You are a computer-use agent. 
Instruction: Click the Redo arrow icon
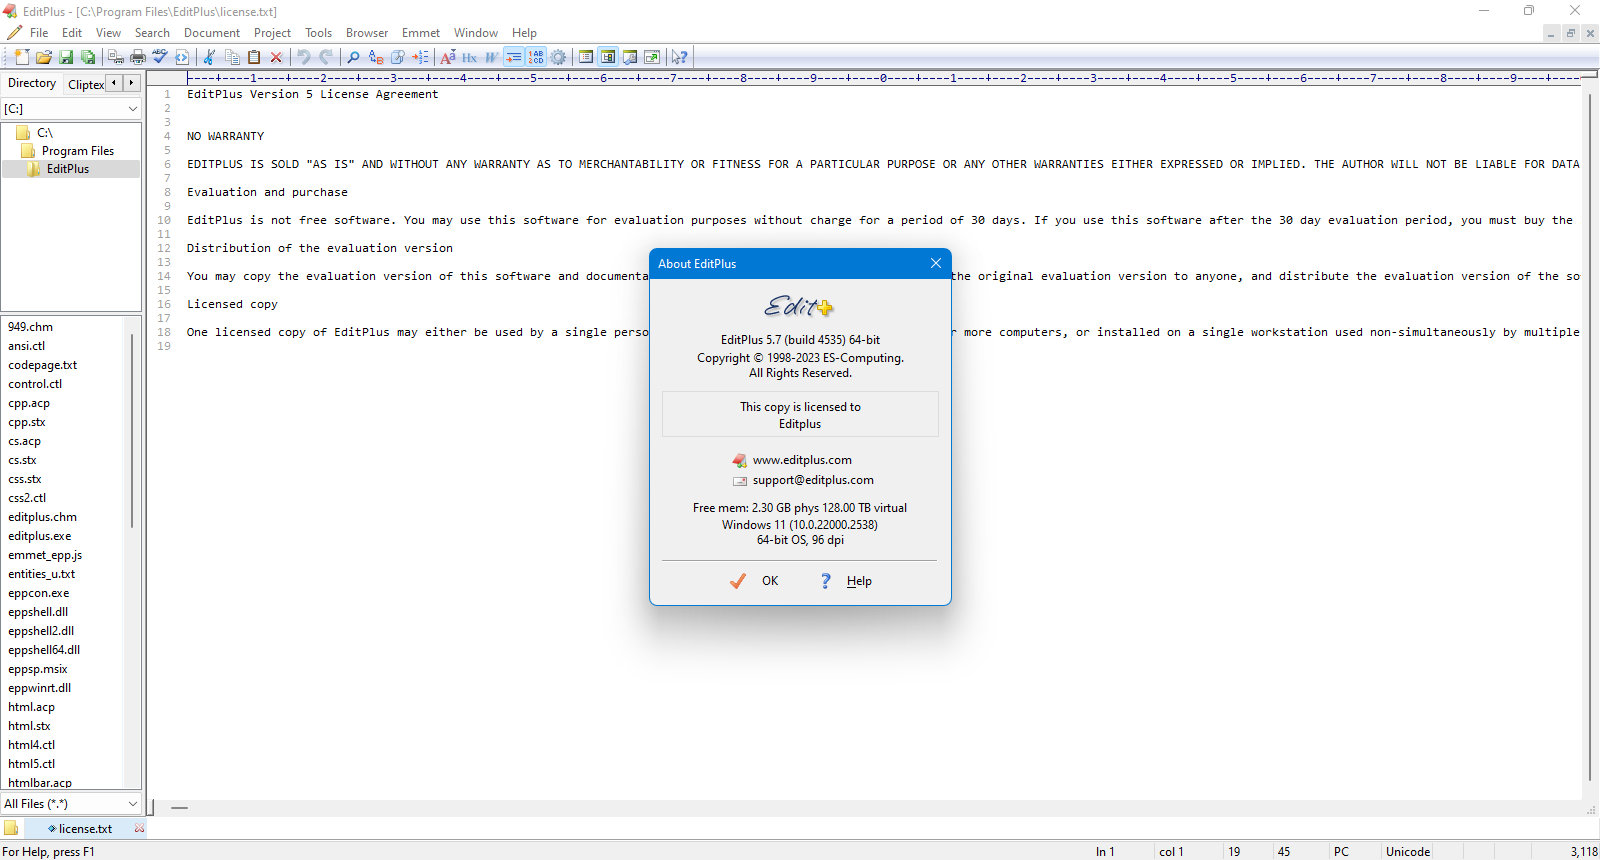[326, 57]
